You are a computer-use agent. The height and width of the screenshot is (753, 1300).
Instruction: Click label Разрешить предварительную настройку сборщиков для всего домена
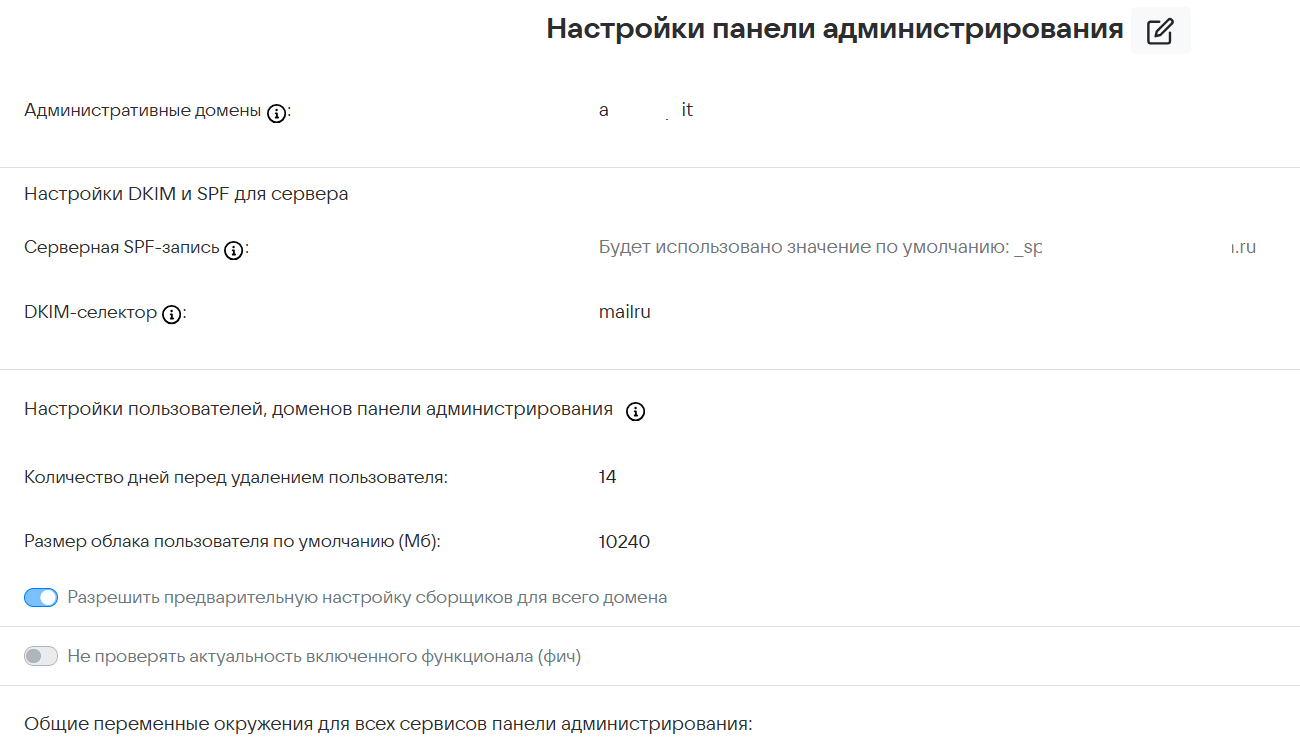367,598
